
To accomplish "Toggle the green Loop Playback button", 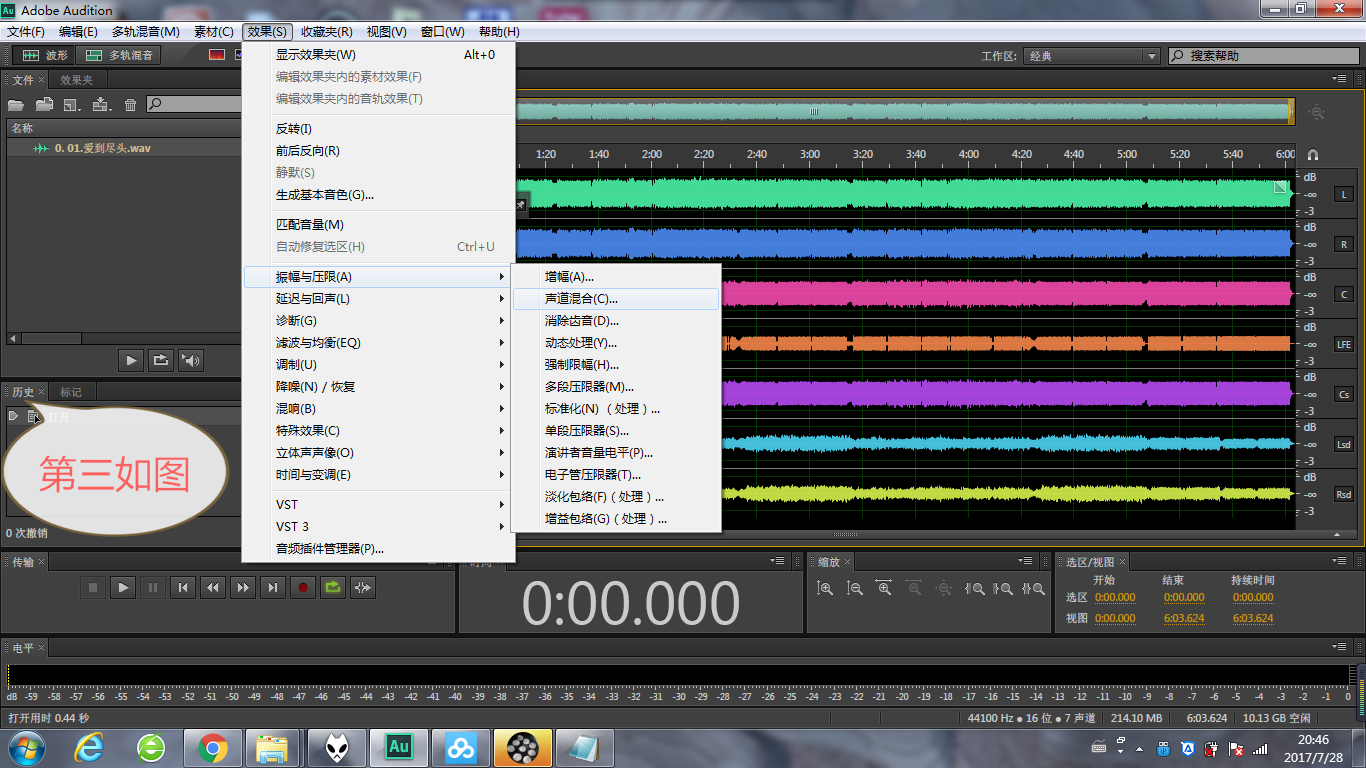I will pos(333,588).
